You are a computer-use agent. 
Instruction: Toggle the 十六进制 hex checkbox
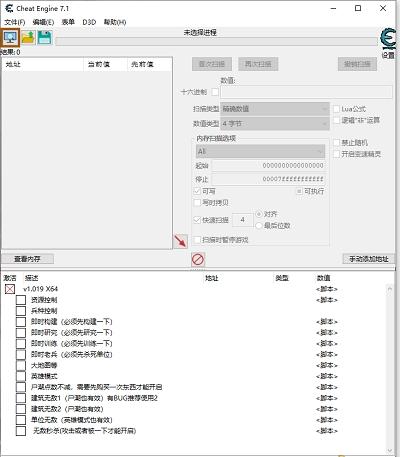pos(215,92)
